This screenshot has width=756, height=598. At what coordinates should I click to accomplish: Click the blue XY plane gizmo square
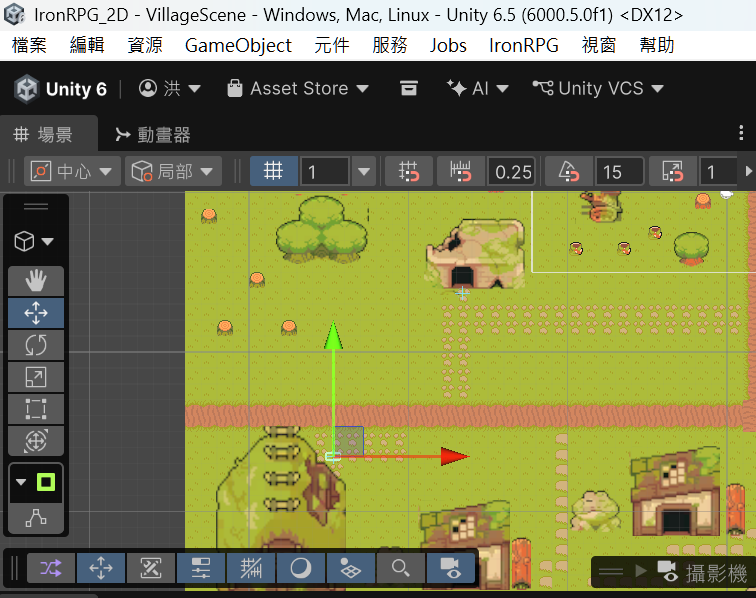tap(349, 440)
